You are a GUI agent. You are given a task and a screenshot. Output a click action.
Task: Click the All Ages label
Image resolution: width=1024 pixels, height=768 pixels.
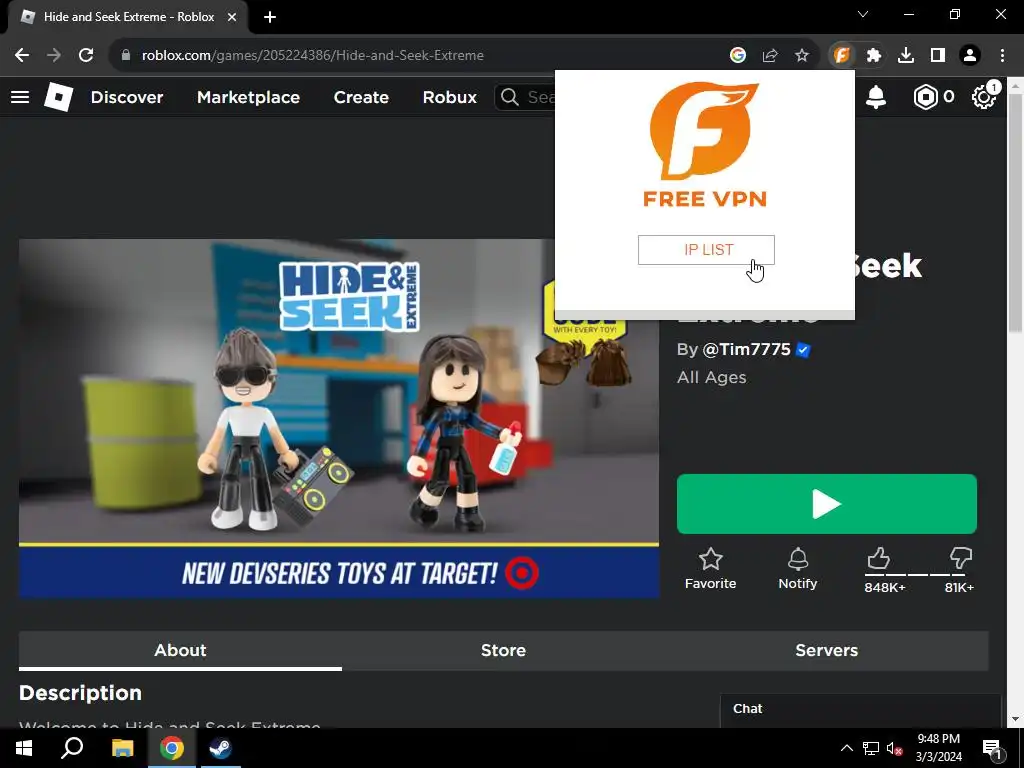coord(712,377)
